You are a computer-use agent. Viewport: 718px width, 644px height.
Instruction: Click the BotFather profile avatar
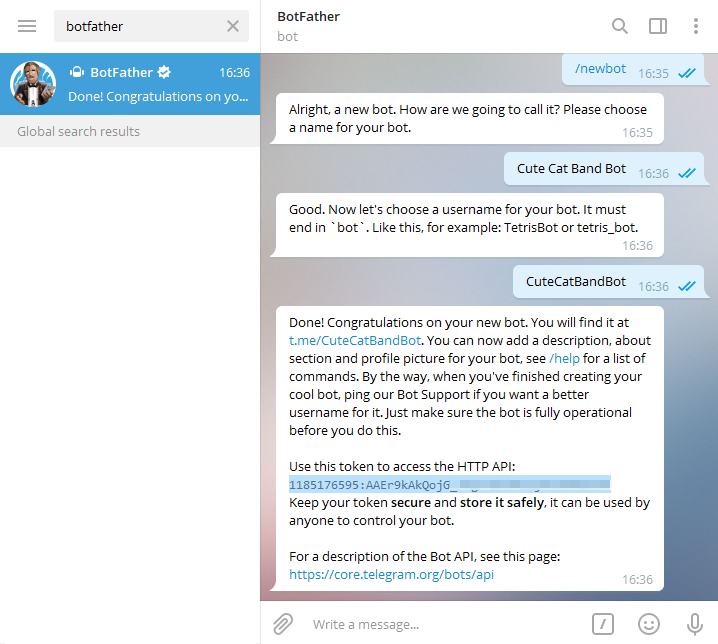(x=33, y=84)
